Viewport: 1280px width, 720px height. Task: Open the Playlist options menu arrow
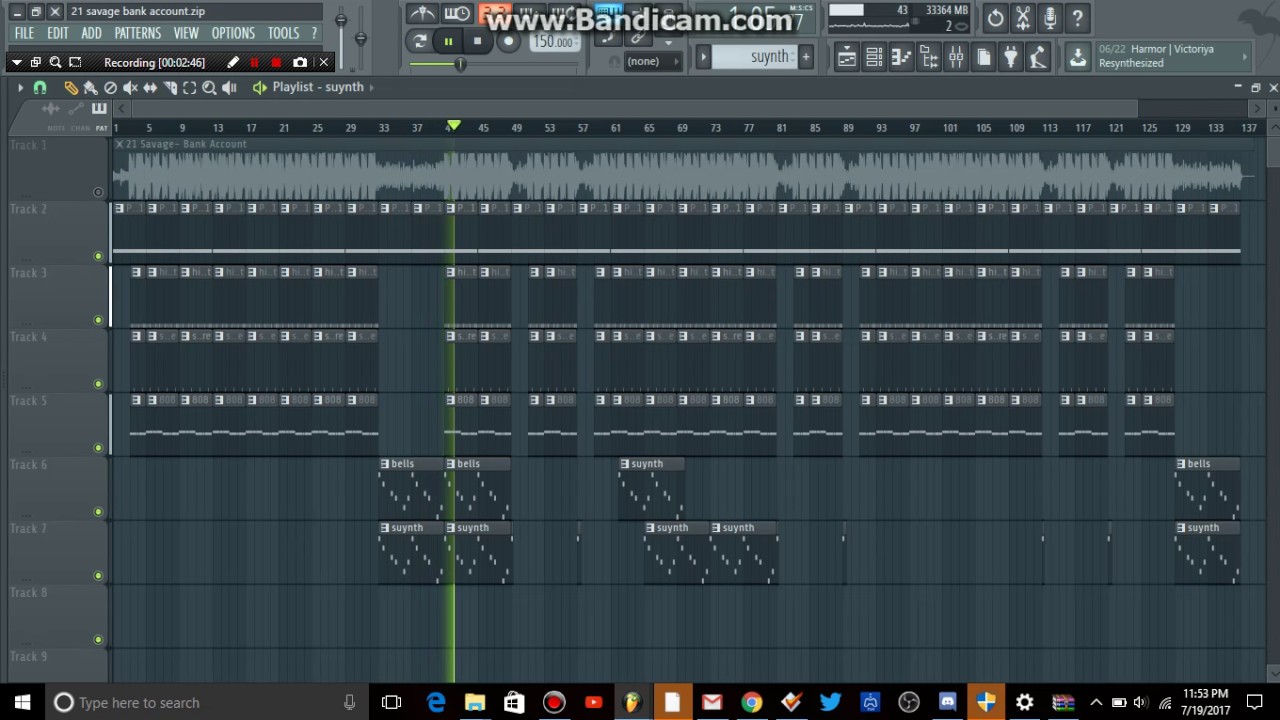[19, 88]
